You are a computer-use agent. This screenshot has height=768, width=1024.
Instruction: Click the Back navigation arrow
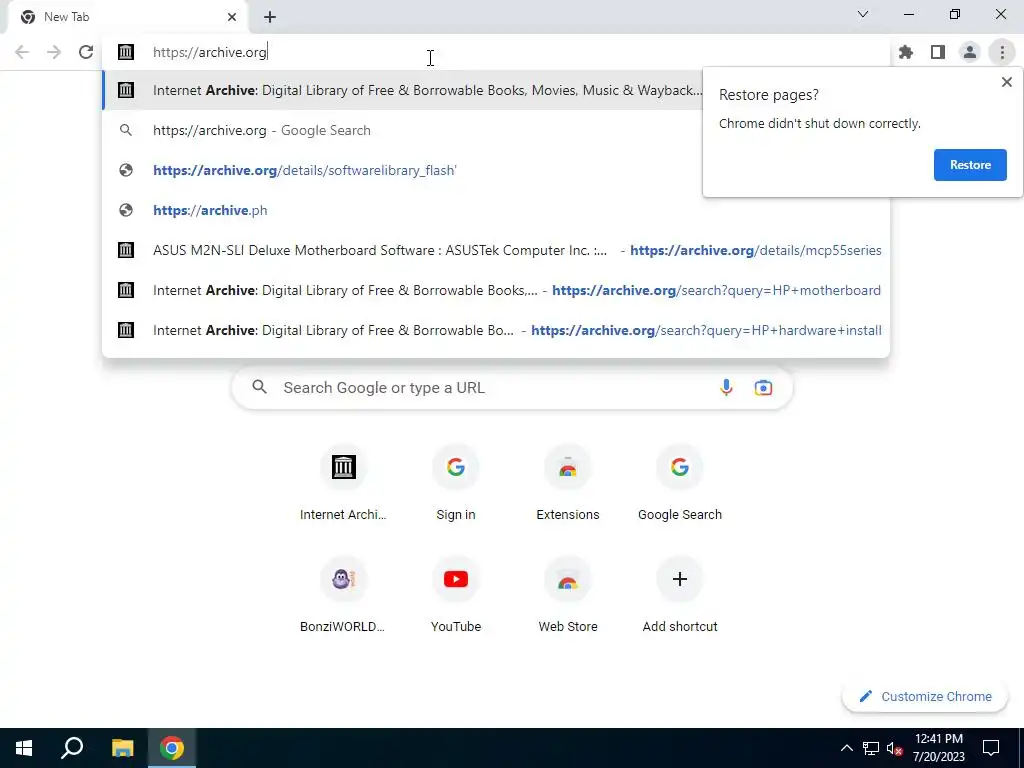22,52
